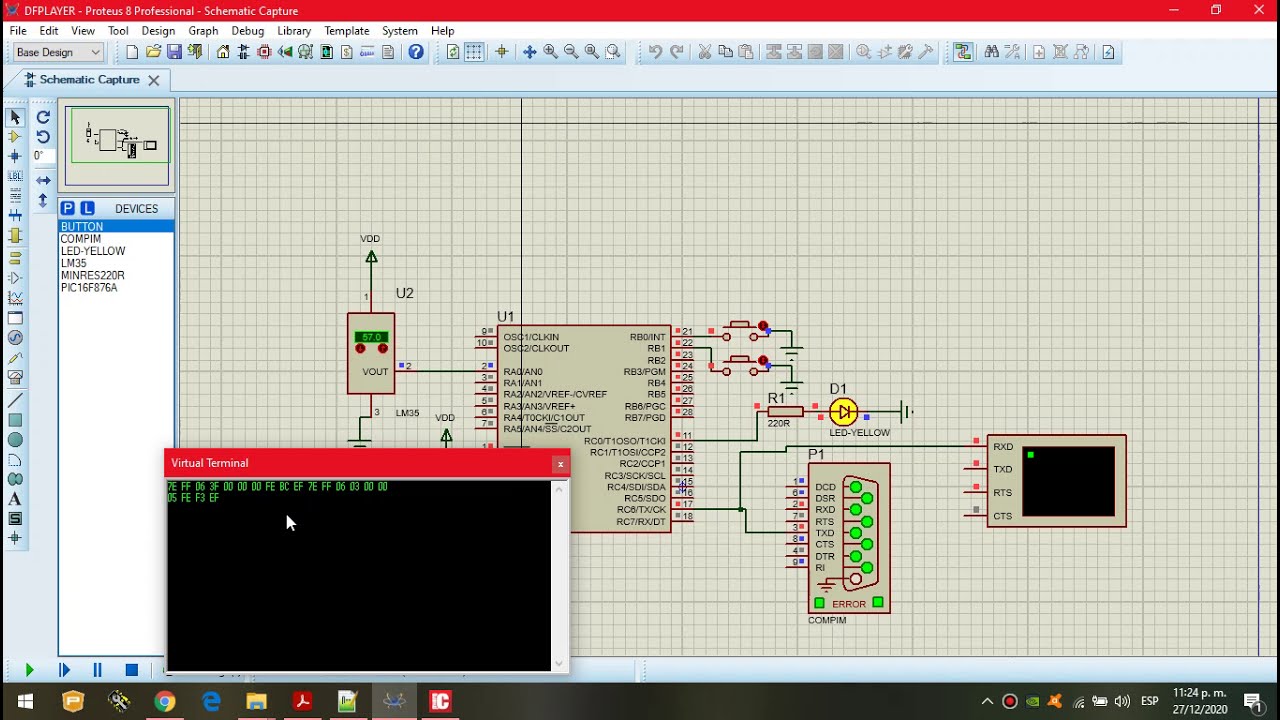
Task: Toggle the wire autorouter toolbar button
Action: point(963,52)
